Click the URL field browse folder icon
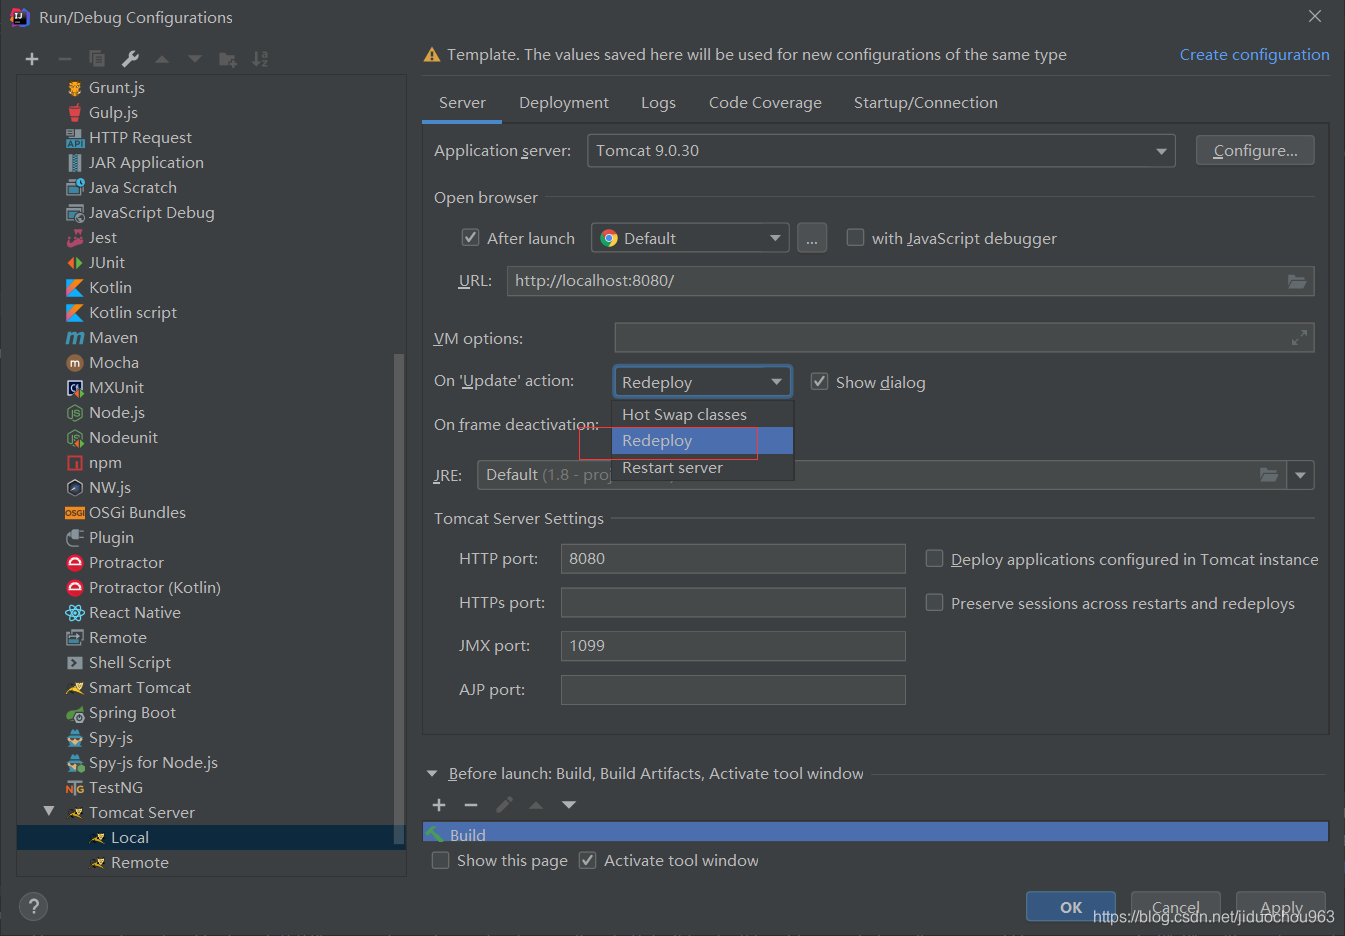 point(1297,281)
